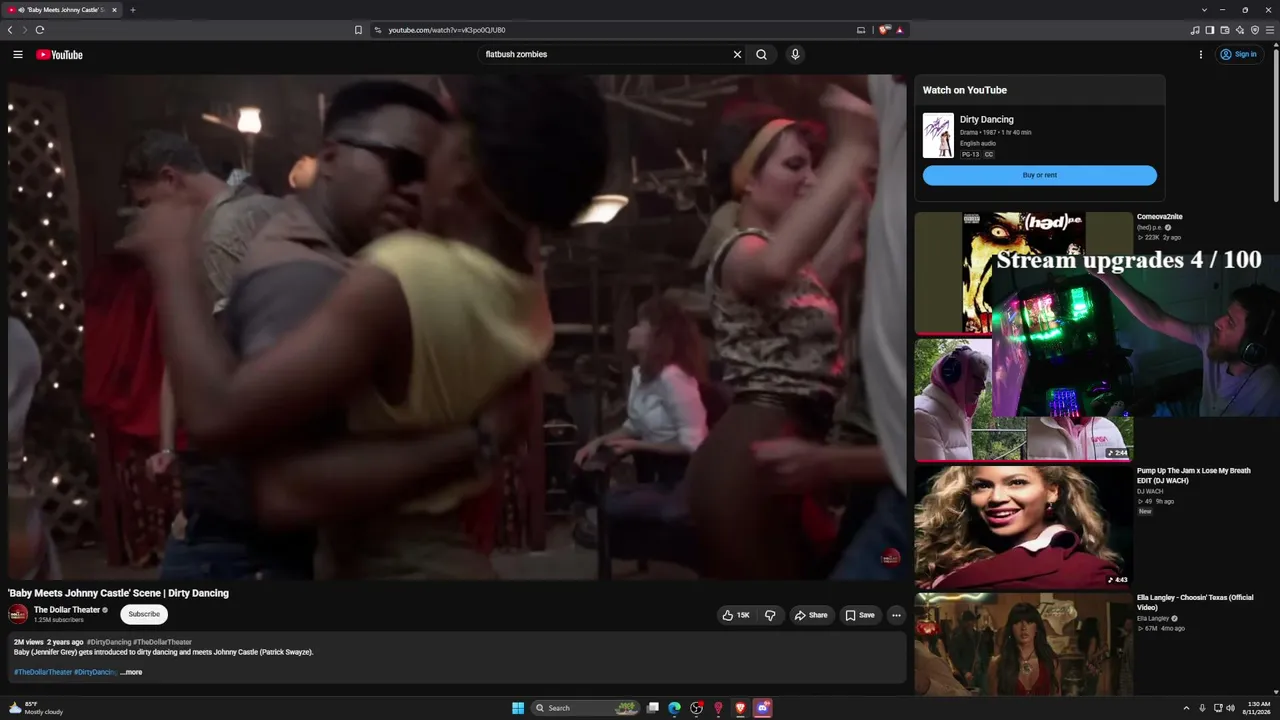Screen dimensions: 1280x720
Task: Open more actions next to Save
Action: click(x=896, y=615)
